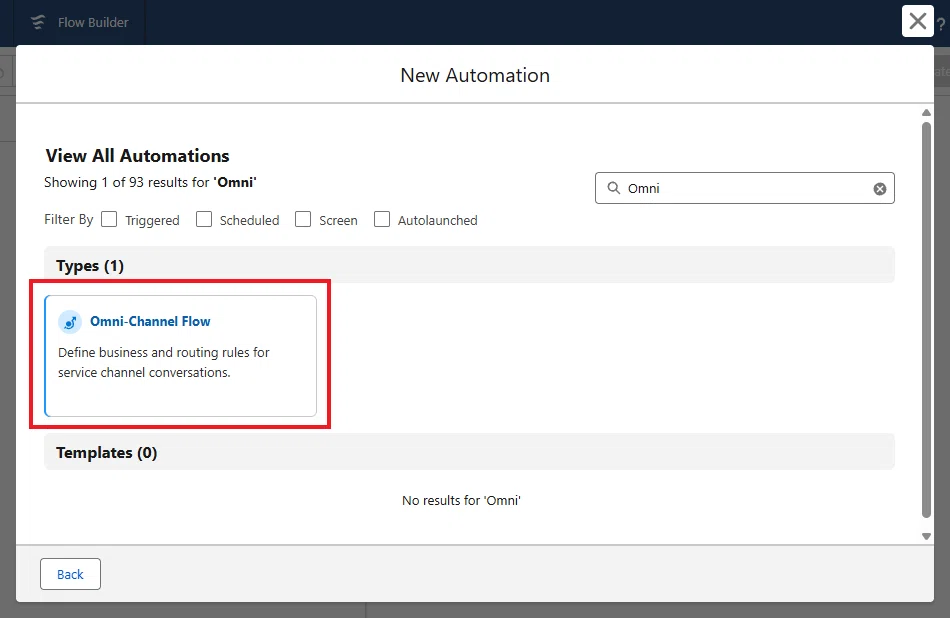Go Back to previous step

click(70, 574)
